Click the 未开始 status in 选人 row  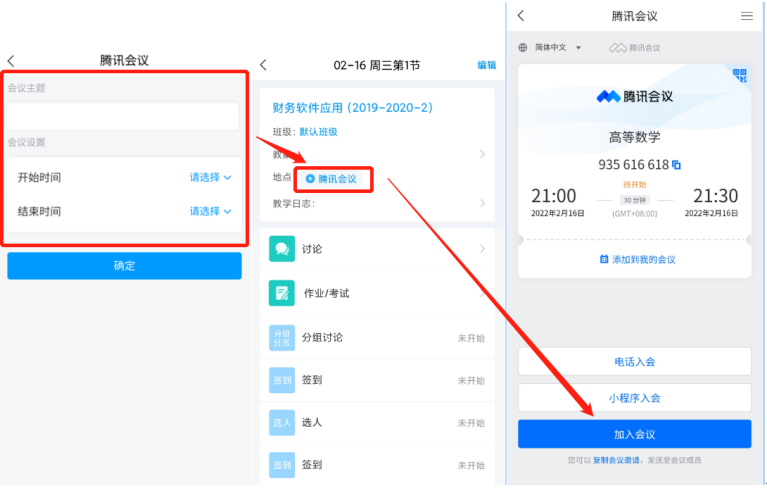click(x=471, y=423)
